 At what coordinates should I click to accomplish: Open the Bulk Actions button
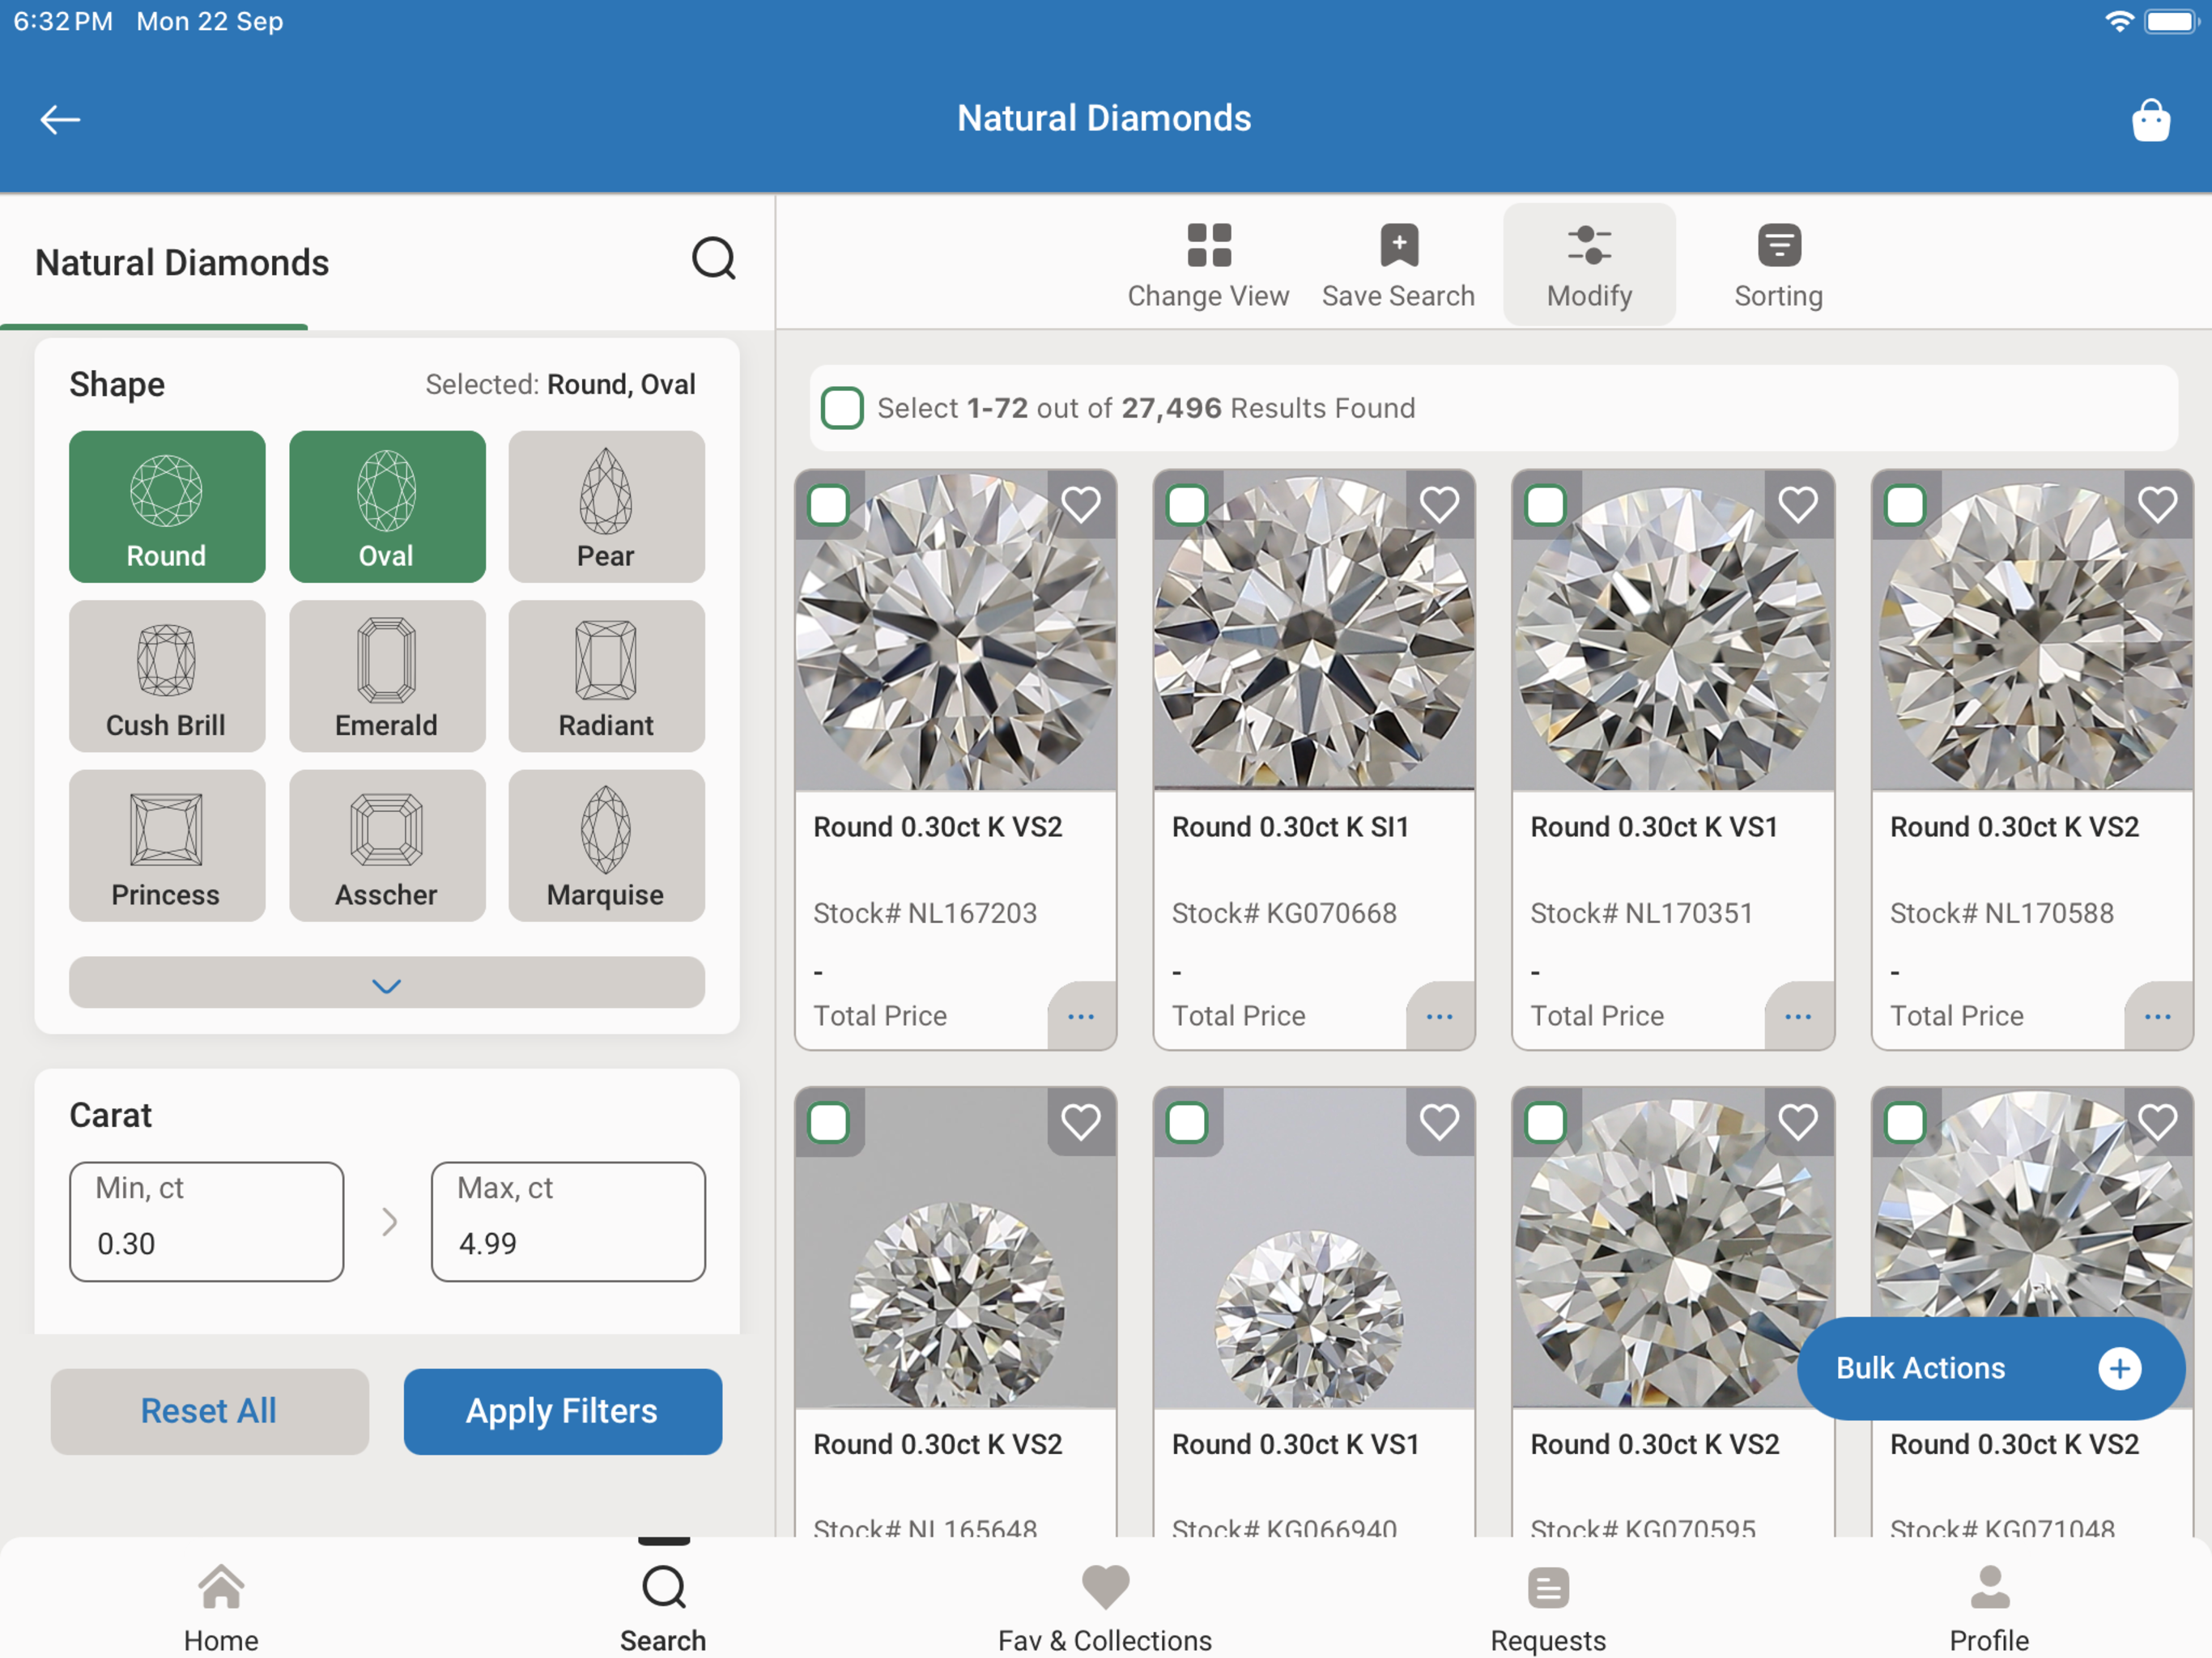(x=1990, y=1369)
